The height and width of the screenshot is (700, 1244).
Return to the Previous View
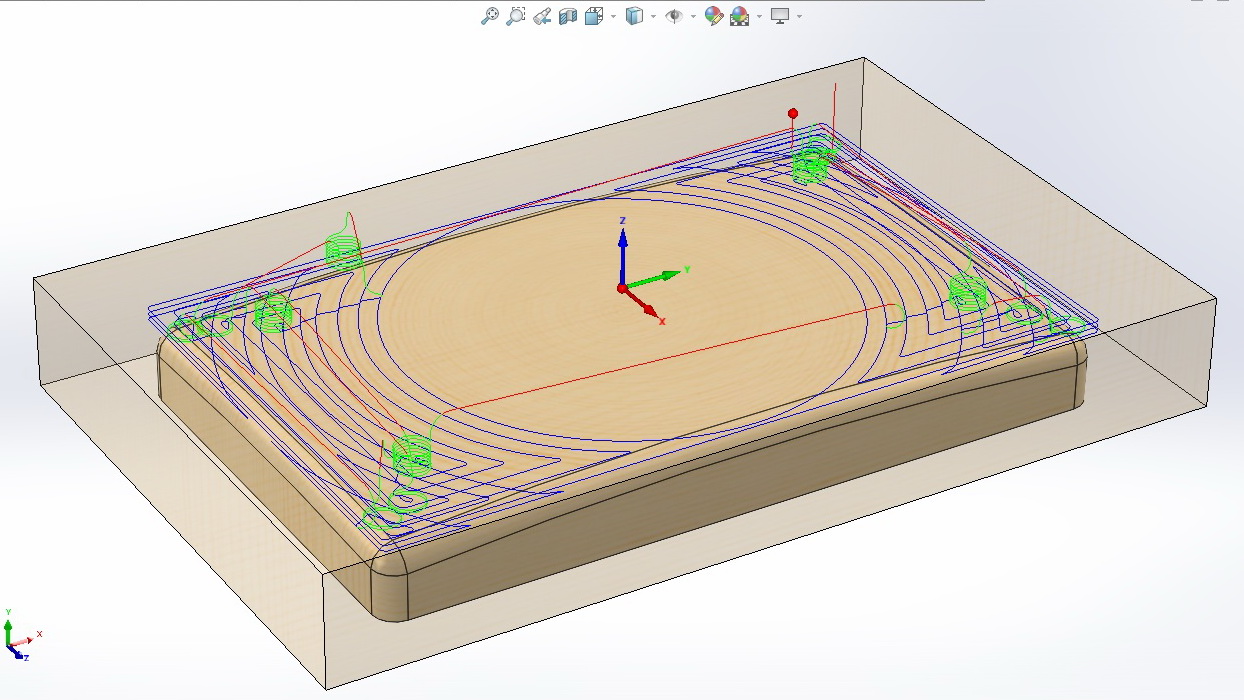tap(542, 16)
